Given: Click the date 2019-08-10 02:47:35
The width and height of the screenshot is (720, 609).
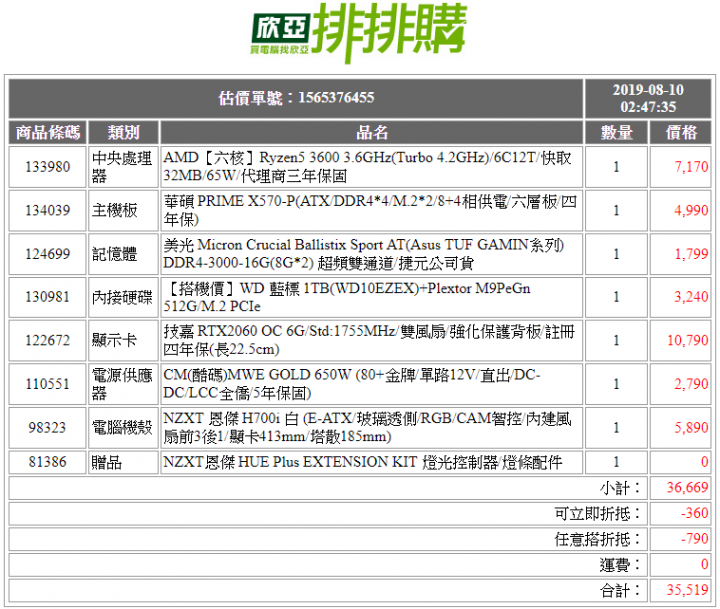Looking at the screenshot, I should 648,98.
